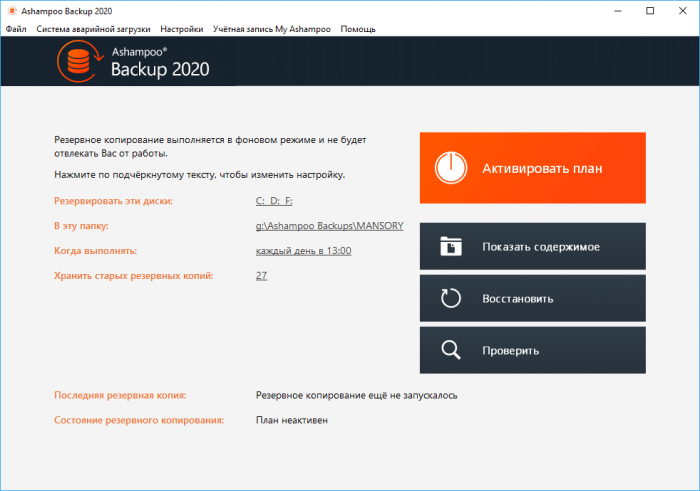Click the magnifier icon on Проверить
This screenshot has width=700, height=491.
(x=451, y=350)
